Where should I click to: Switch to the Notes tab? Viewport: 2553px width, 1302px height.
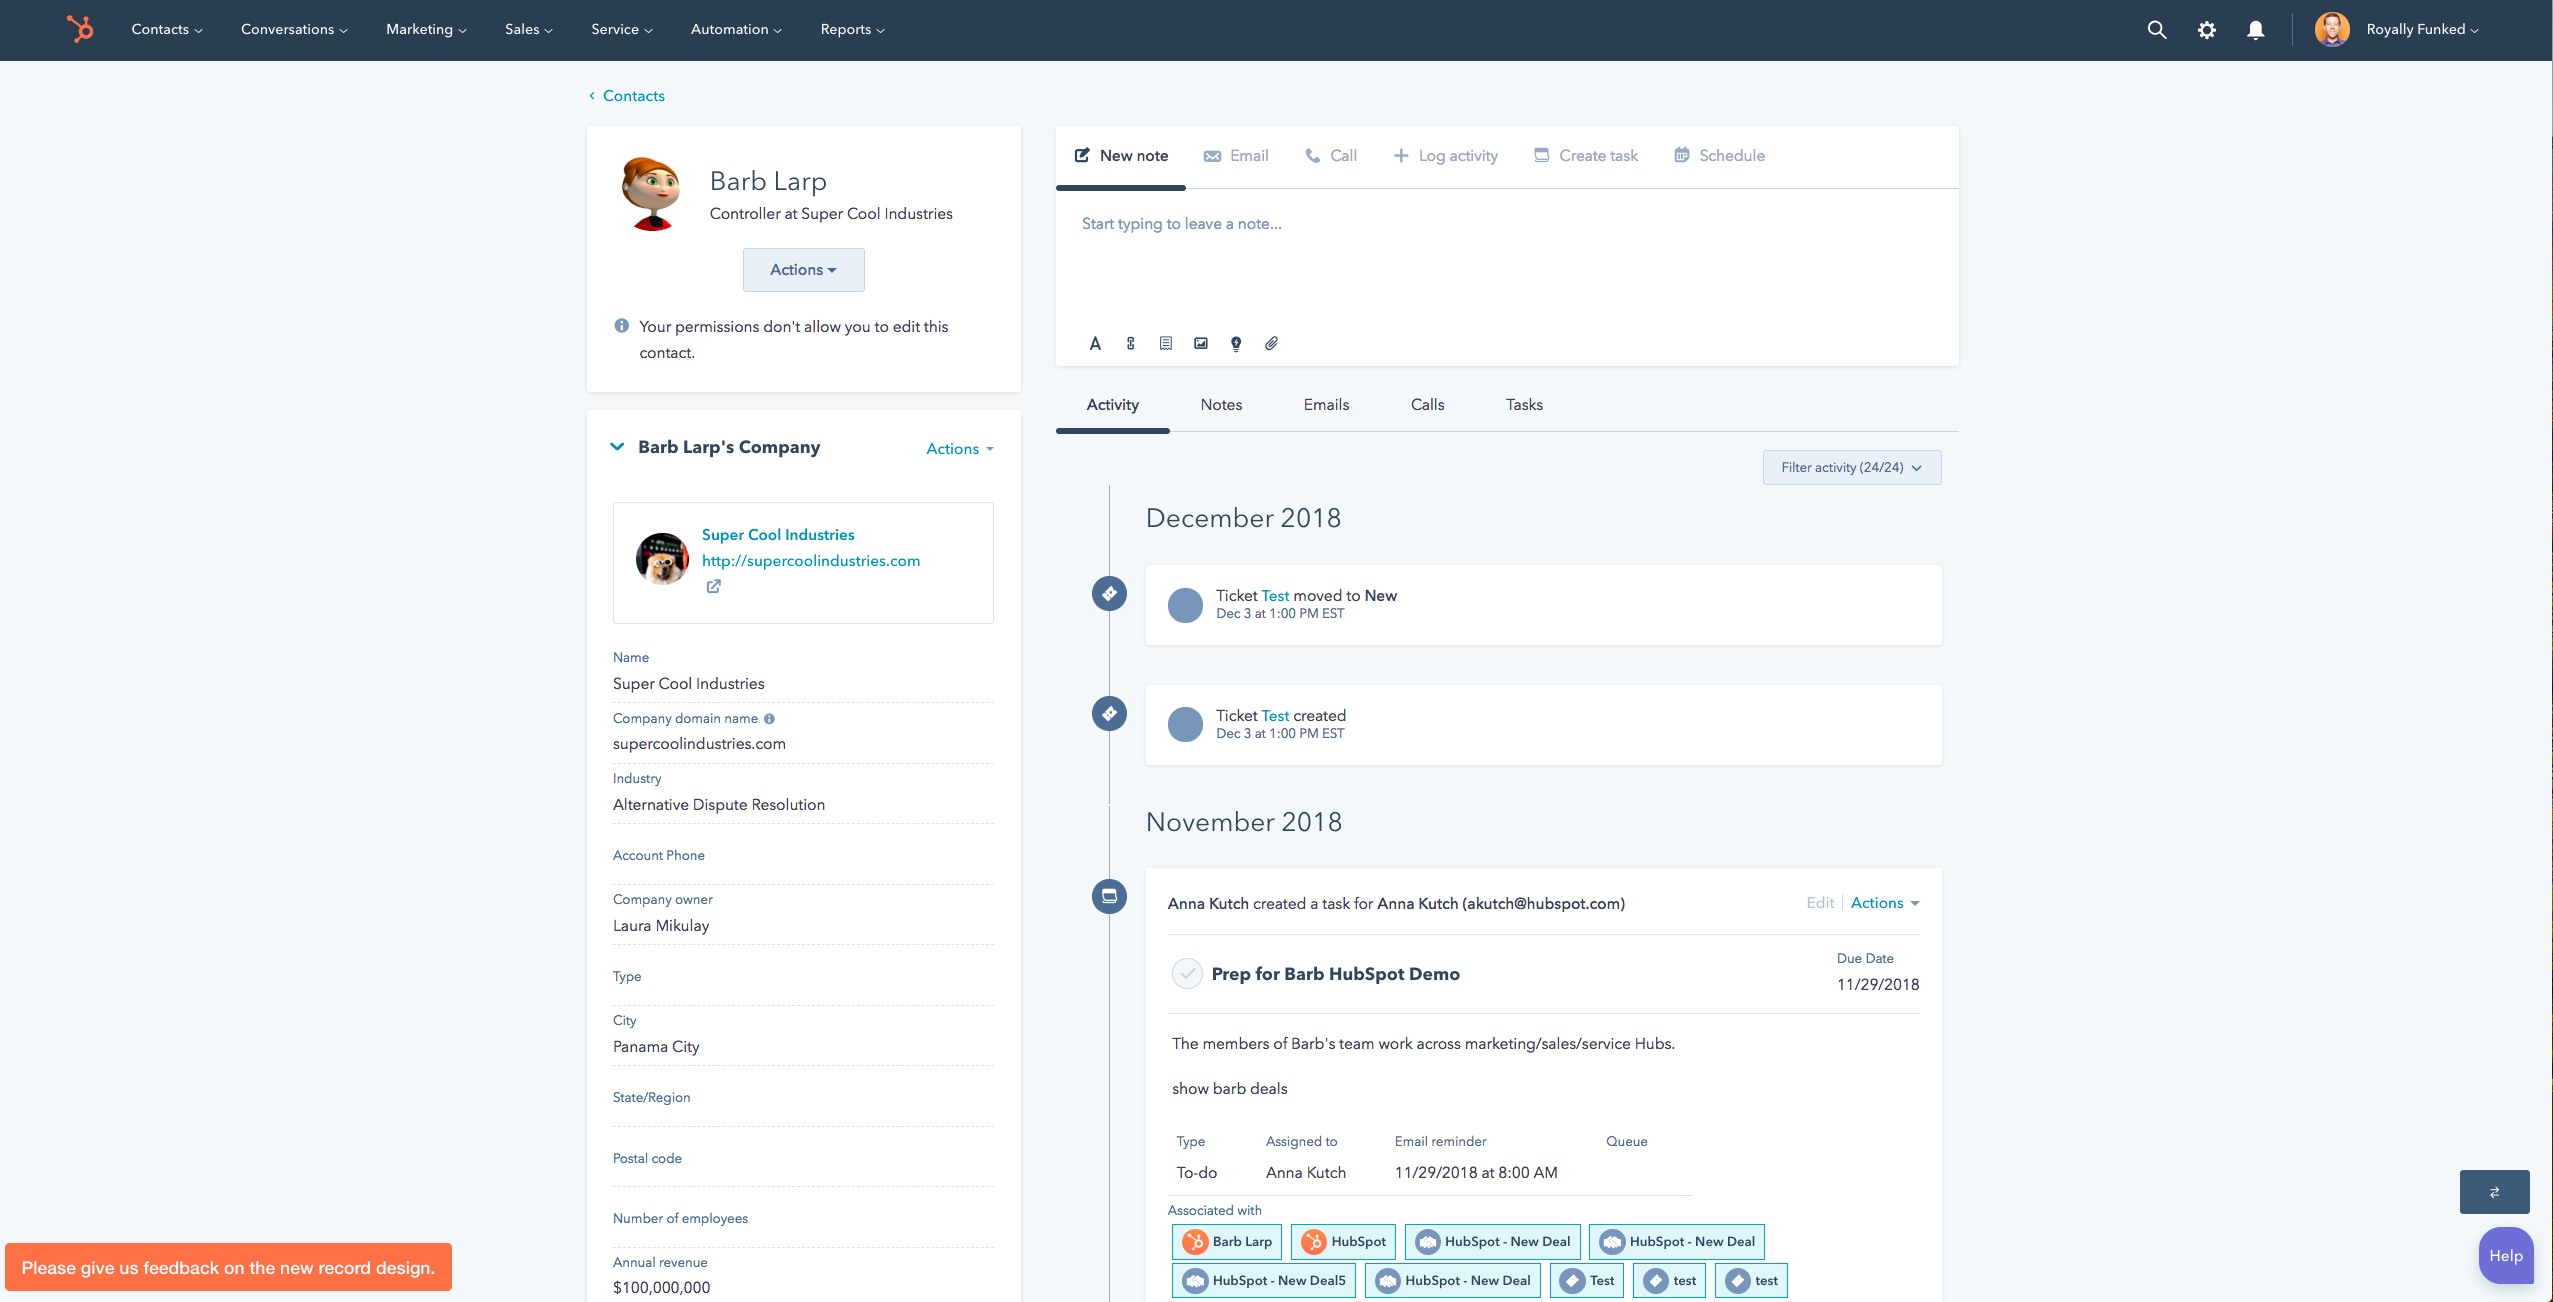[x=1221, y=405]
